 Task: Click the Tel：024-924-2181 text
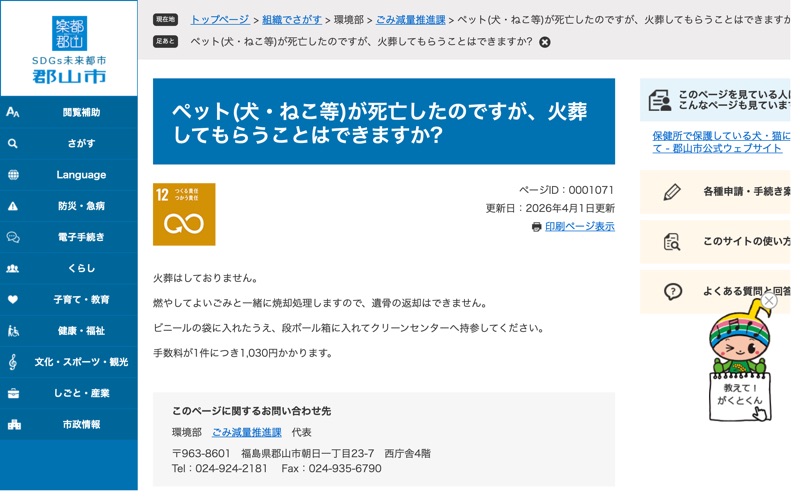click(x=219, y=469)
